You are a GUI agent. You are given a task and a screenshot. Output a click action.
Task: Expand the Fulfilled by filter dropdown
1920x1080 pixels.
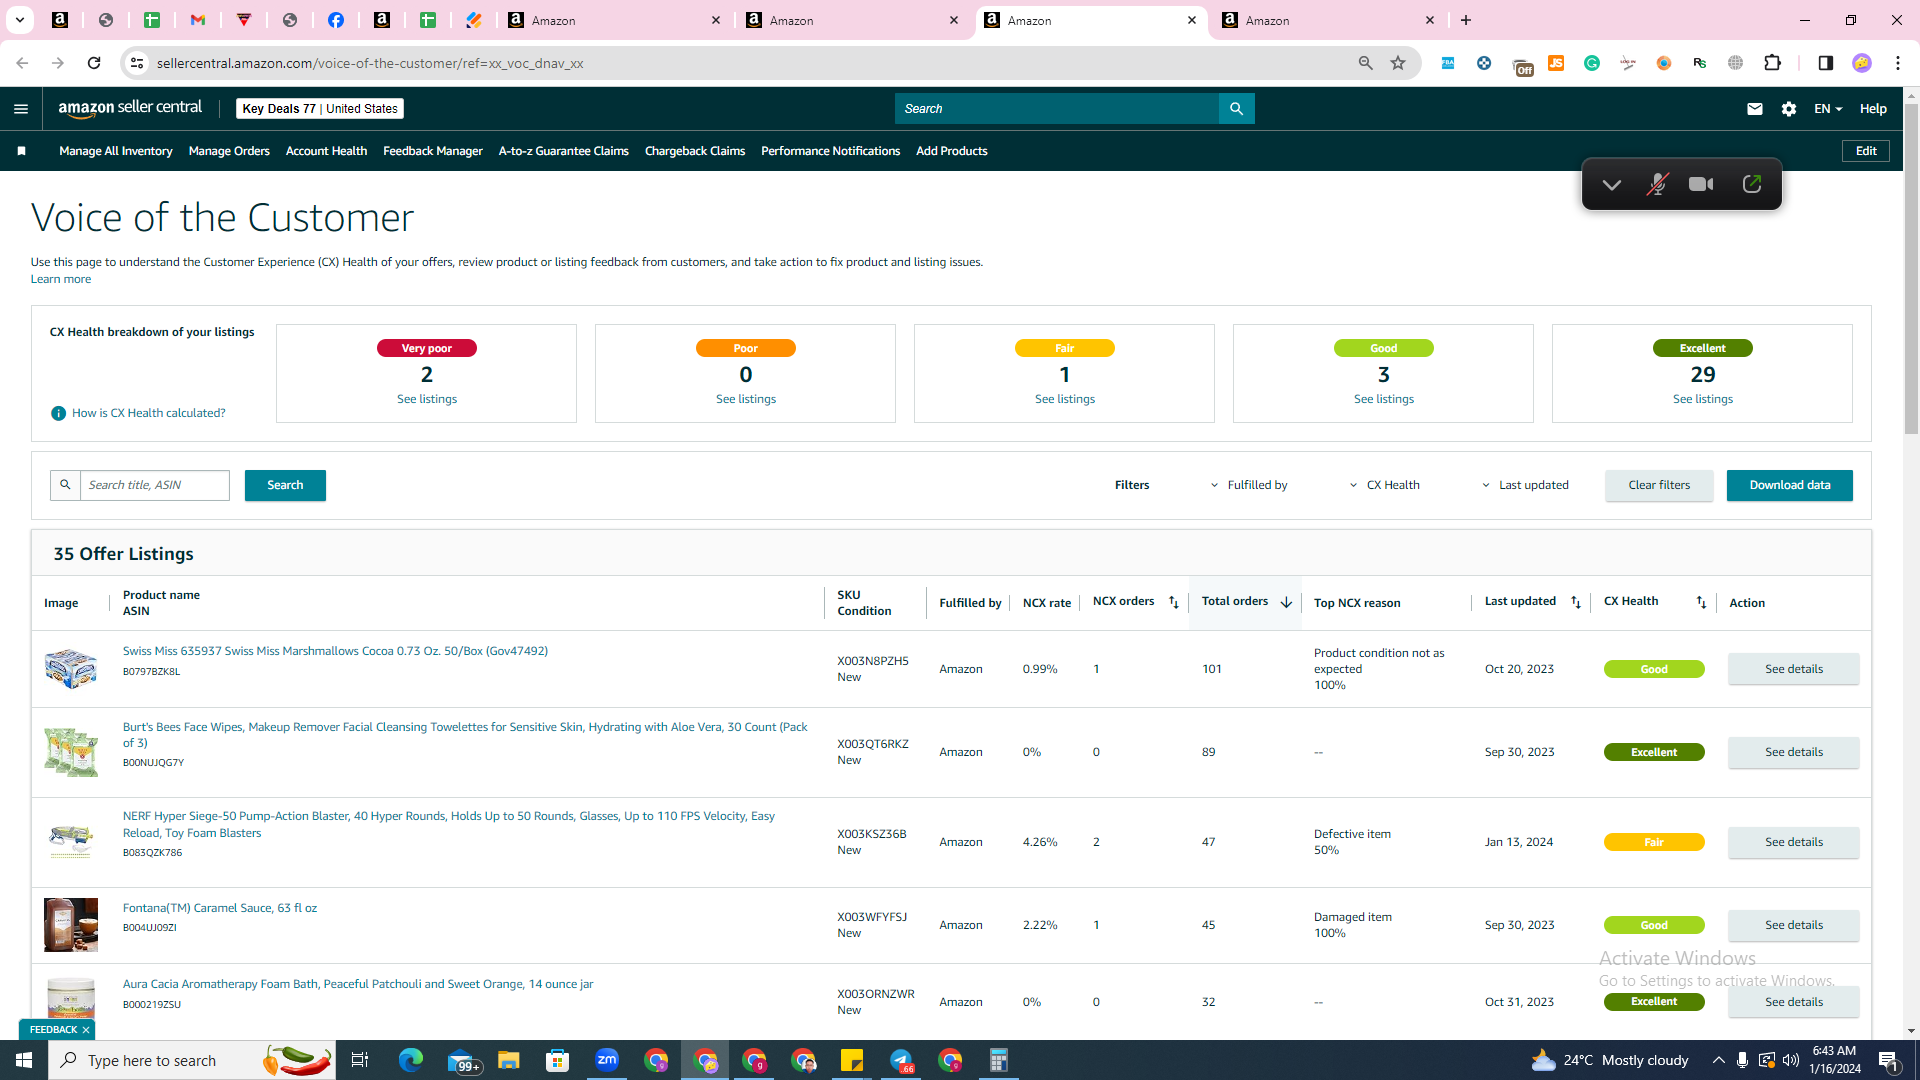click(1249, 485)
